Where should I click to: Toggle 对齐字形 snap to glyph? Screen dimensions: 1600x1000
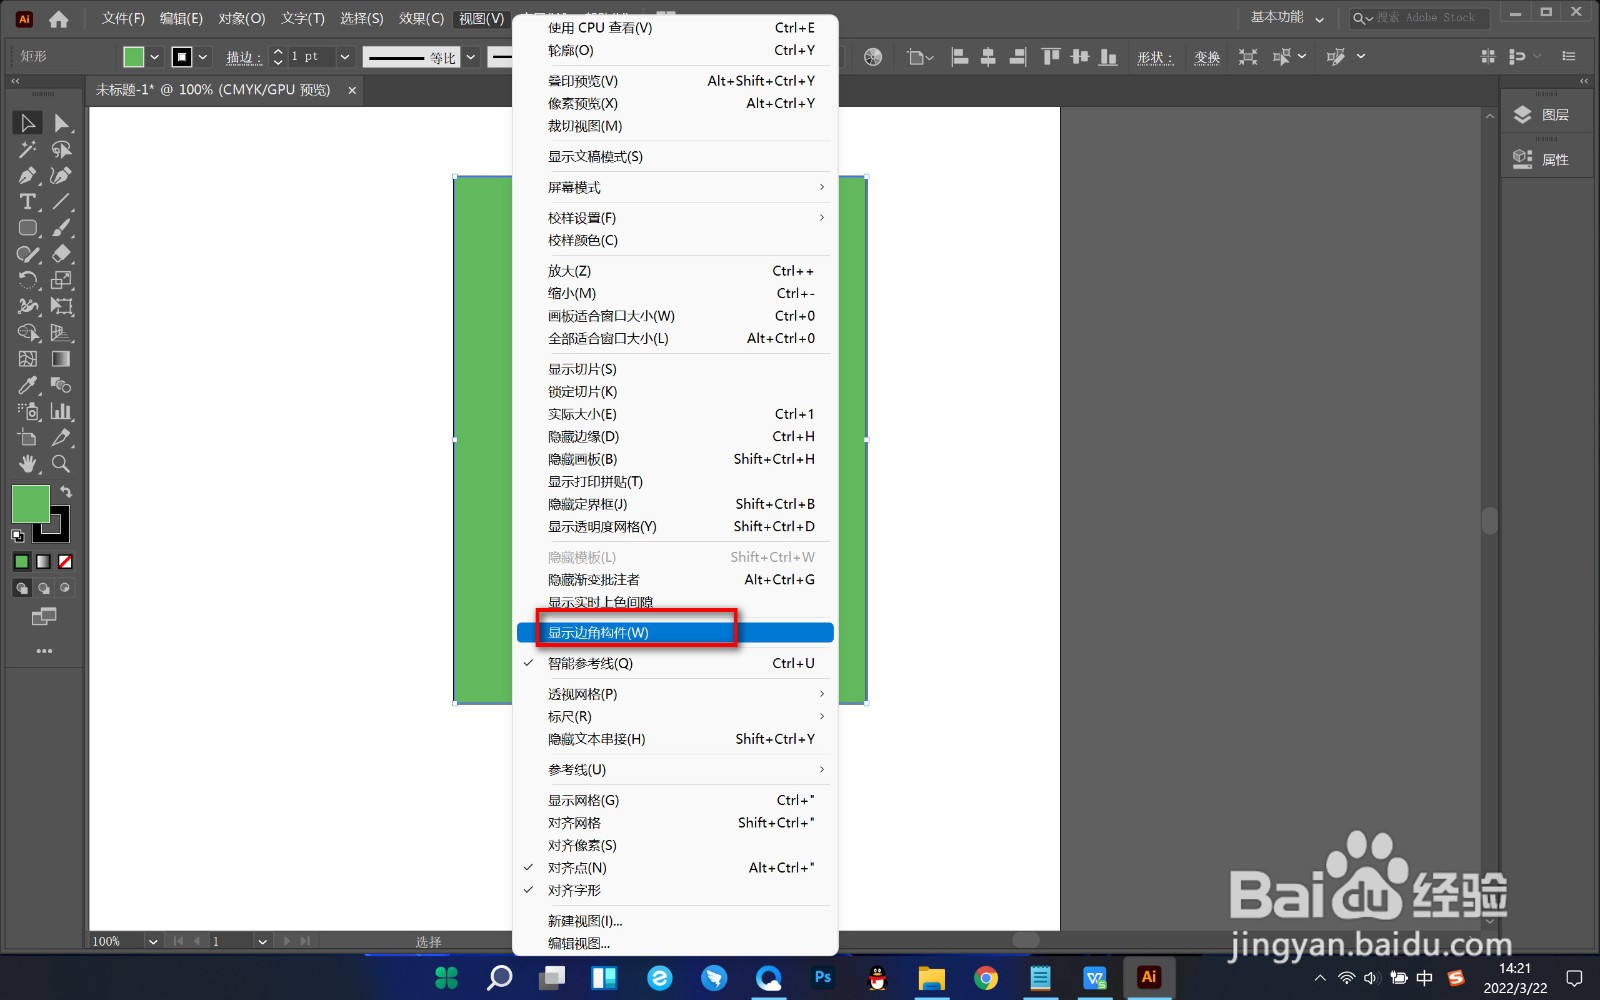click(x=675, y=890)
